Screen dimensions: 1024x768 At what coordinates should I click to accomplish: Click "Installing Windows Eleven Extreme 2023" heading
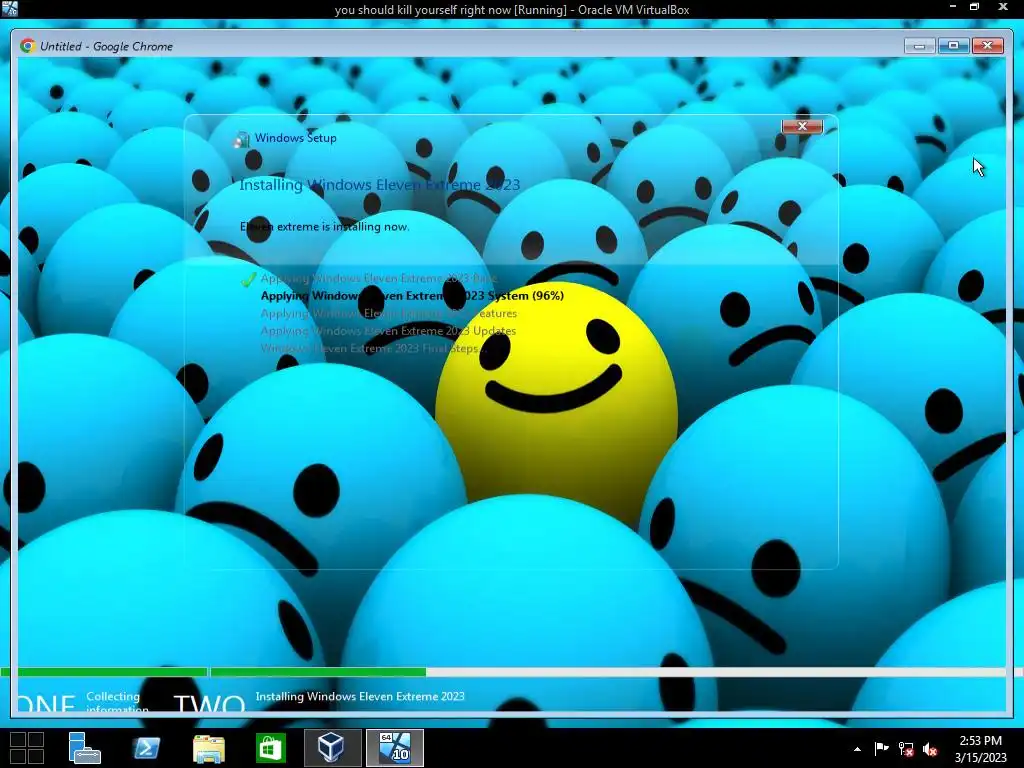pos(379,185)
